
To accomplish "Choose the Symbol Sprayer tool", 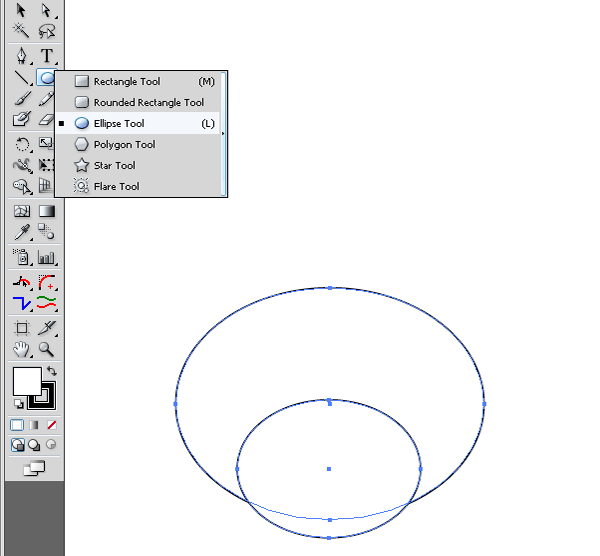I will click(x=22, y=257).
